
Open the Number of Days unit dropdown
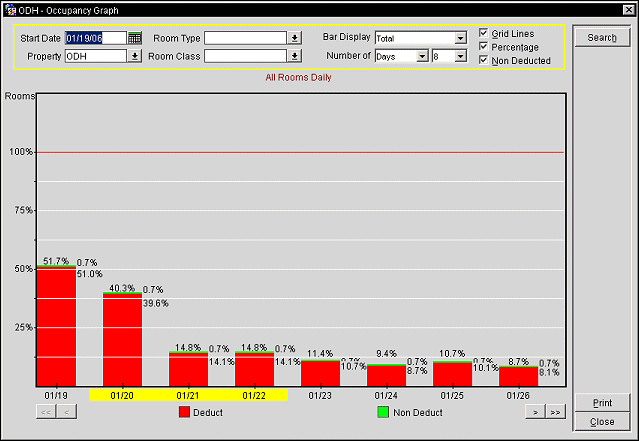[x=422, y=56]
